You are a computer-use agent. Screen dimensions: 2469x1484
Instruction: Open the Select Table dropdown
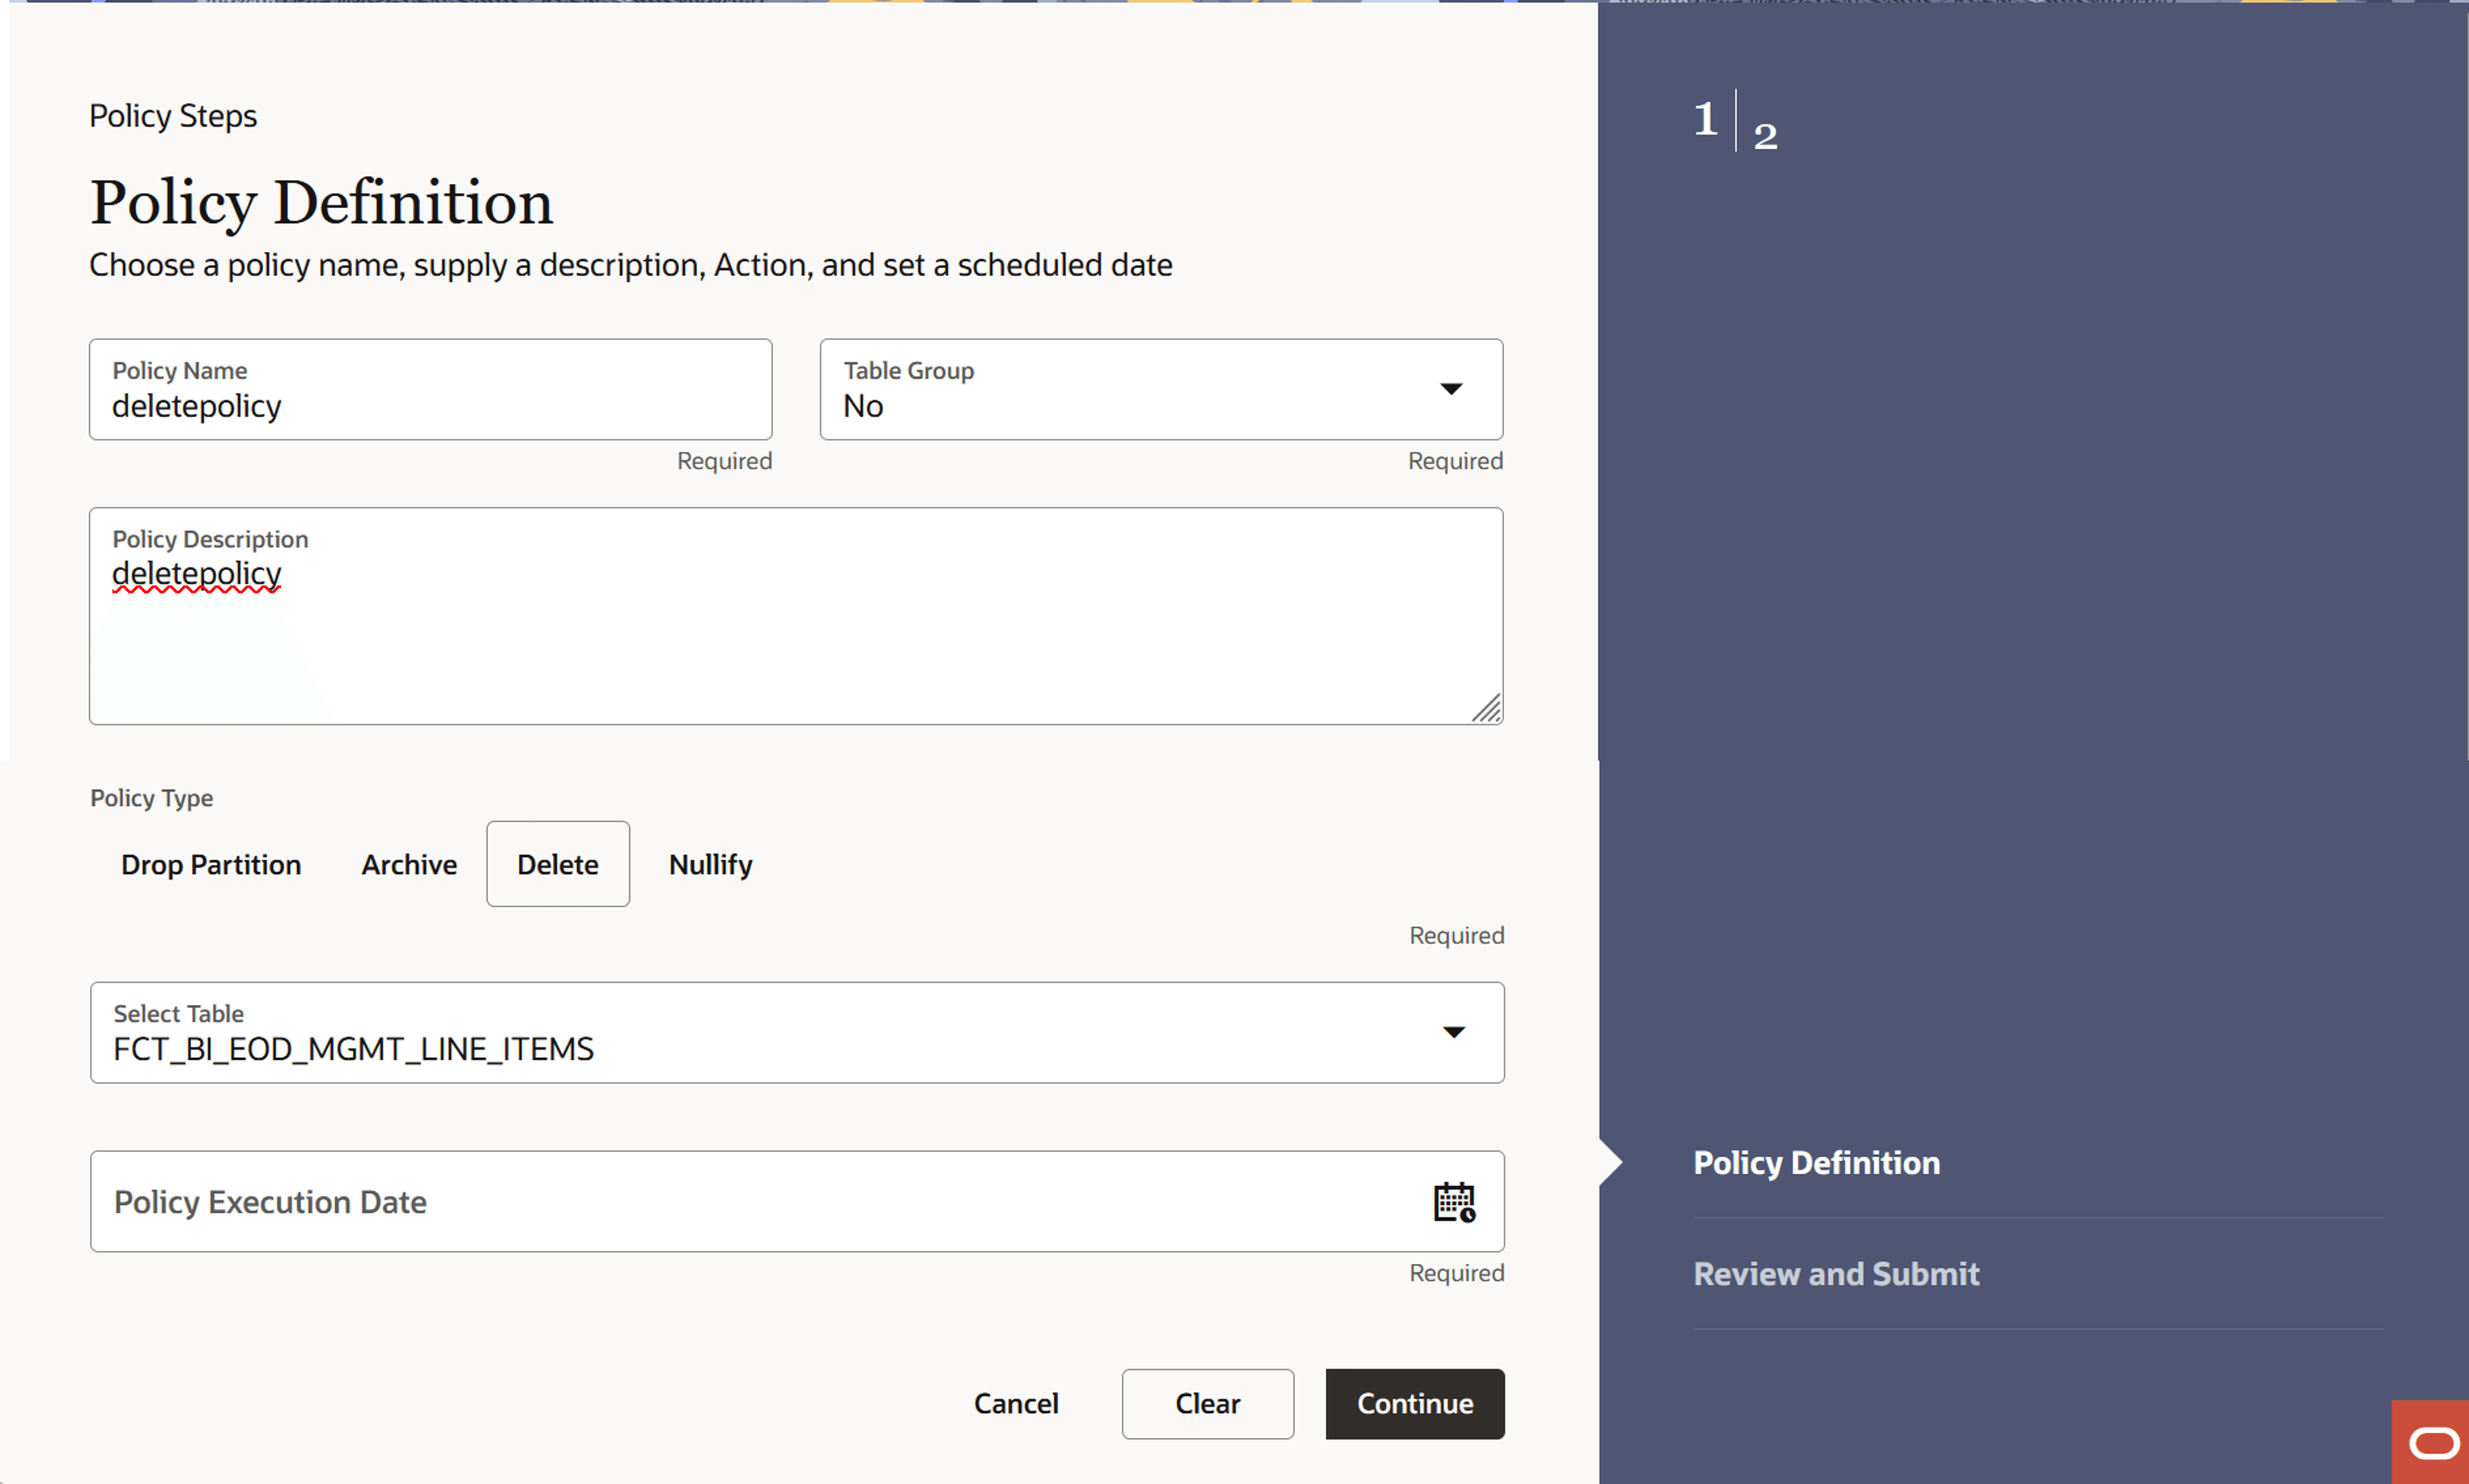click(796, 1032)
